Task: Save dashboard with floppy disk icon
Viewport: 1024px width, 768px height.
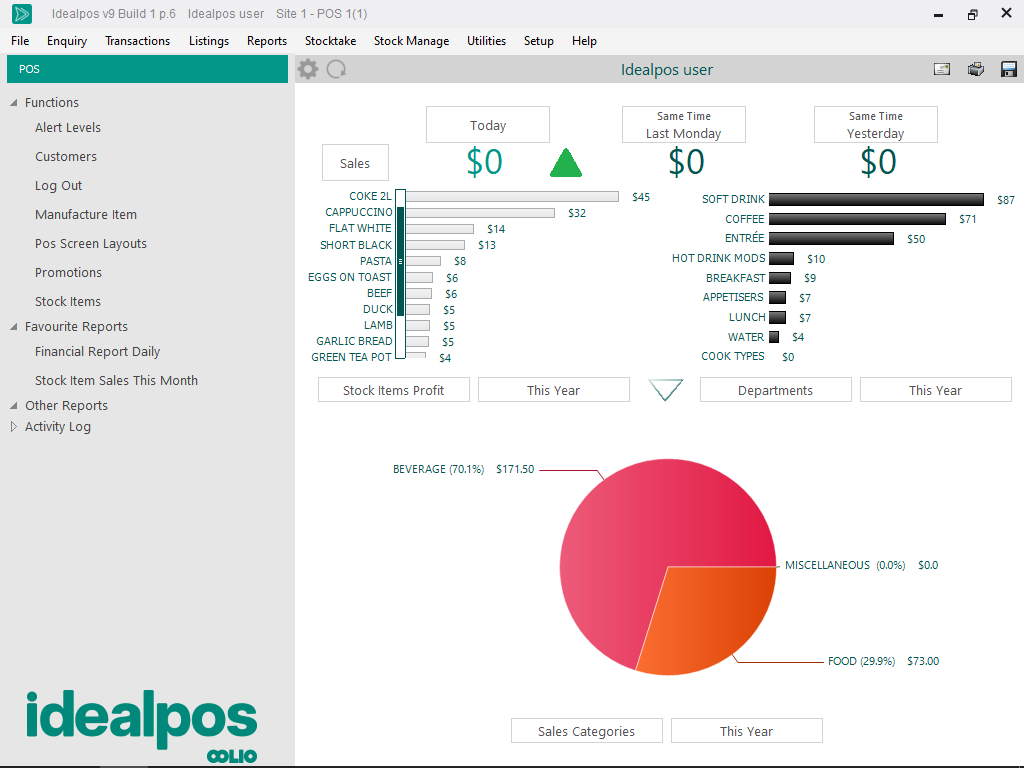Action: pyautogui.click(x=1008, y=69)
